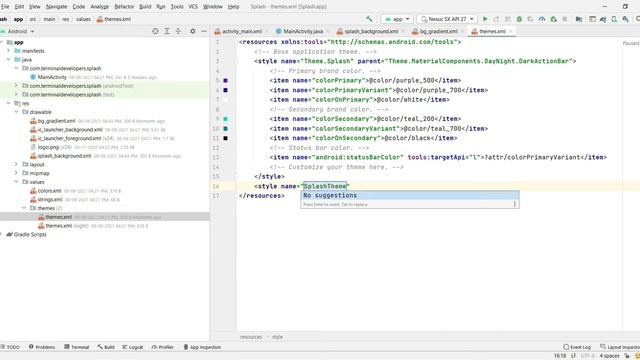640x360 pixels.
Task: Open the Terminal tool window
Action: pos(76,347)
